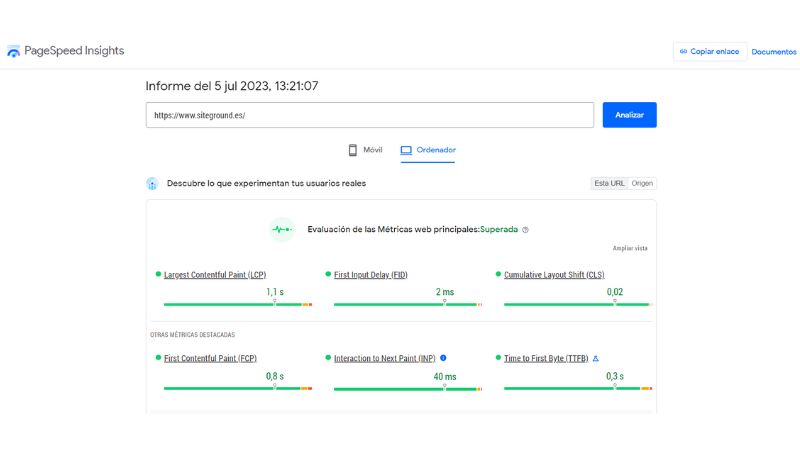This screenshot has height=450, width=800.
Task: Click the LCP value 1,1 s
Action: pos(274,292)
